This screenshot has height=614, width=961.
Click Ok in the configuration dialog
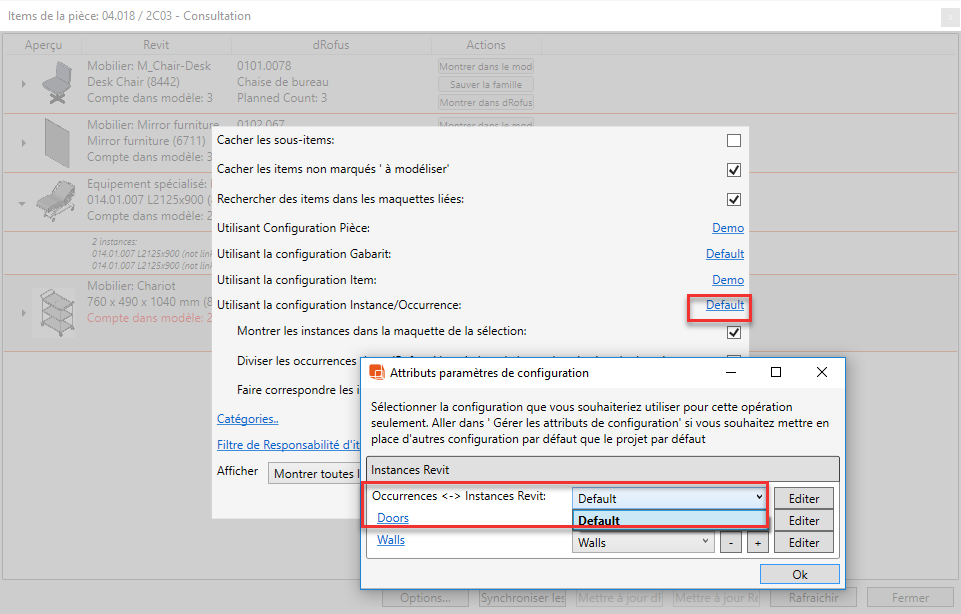pyautogui.click(x=799, y=574)
